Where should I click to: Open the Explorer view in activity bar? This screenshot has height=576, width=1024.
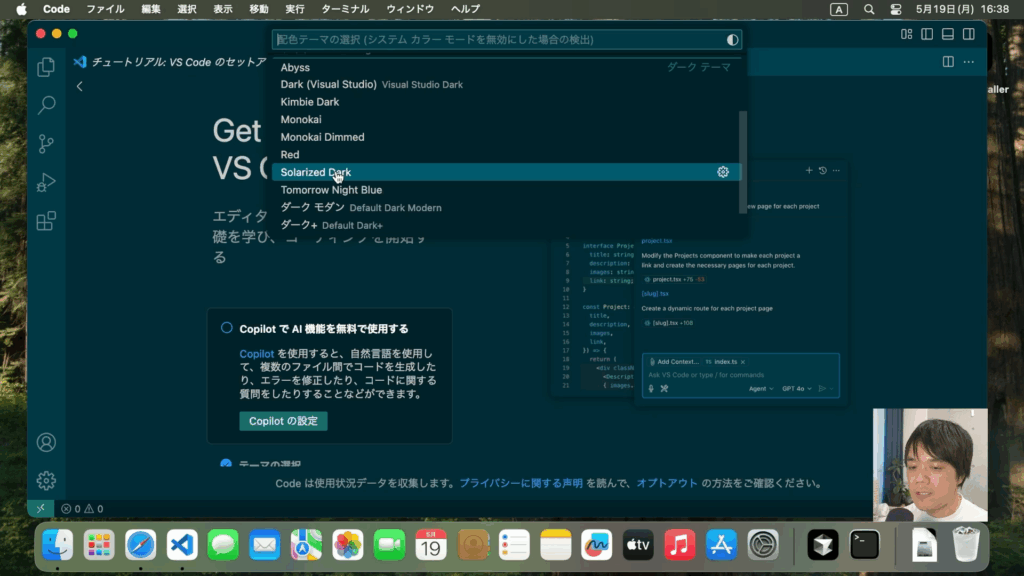46,68
